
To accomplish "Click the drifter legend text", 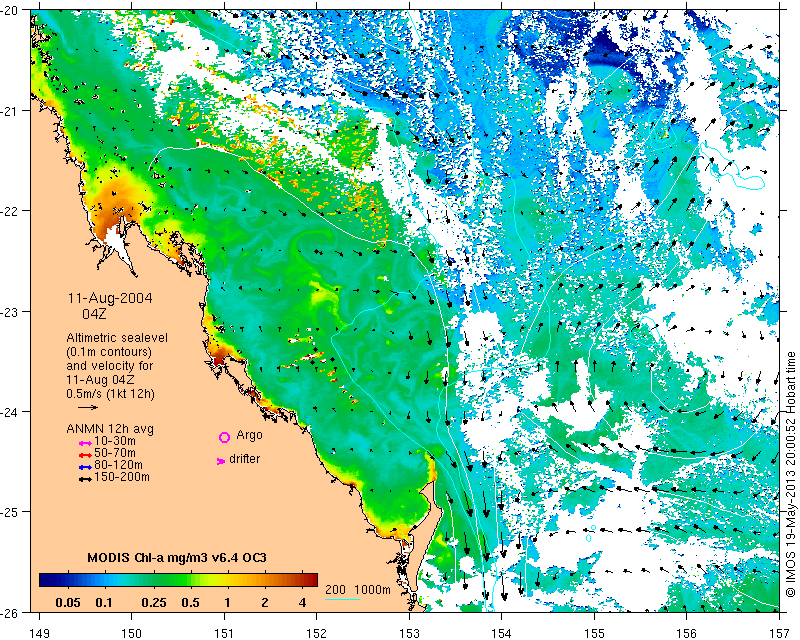I will [x=244, y=459].
